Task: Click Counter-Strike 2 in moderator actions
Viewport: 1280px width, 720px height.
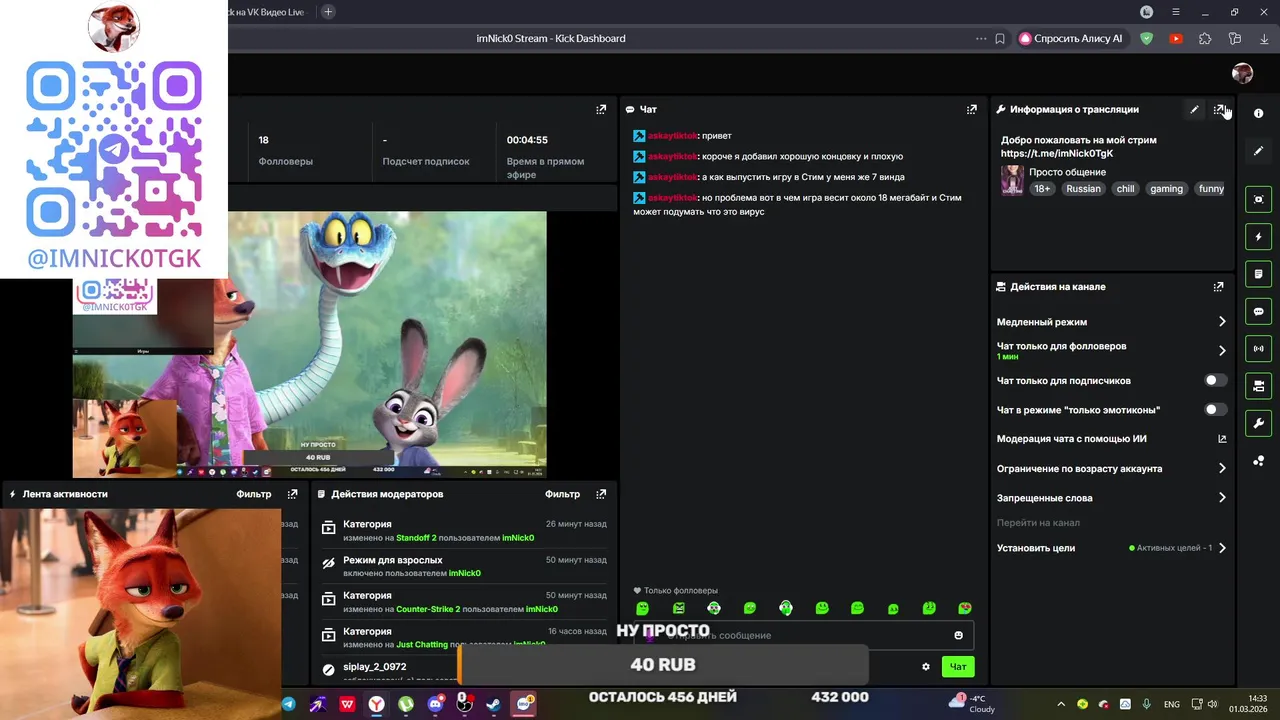Action: click(x=429, y=609)
